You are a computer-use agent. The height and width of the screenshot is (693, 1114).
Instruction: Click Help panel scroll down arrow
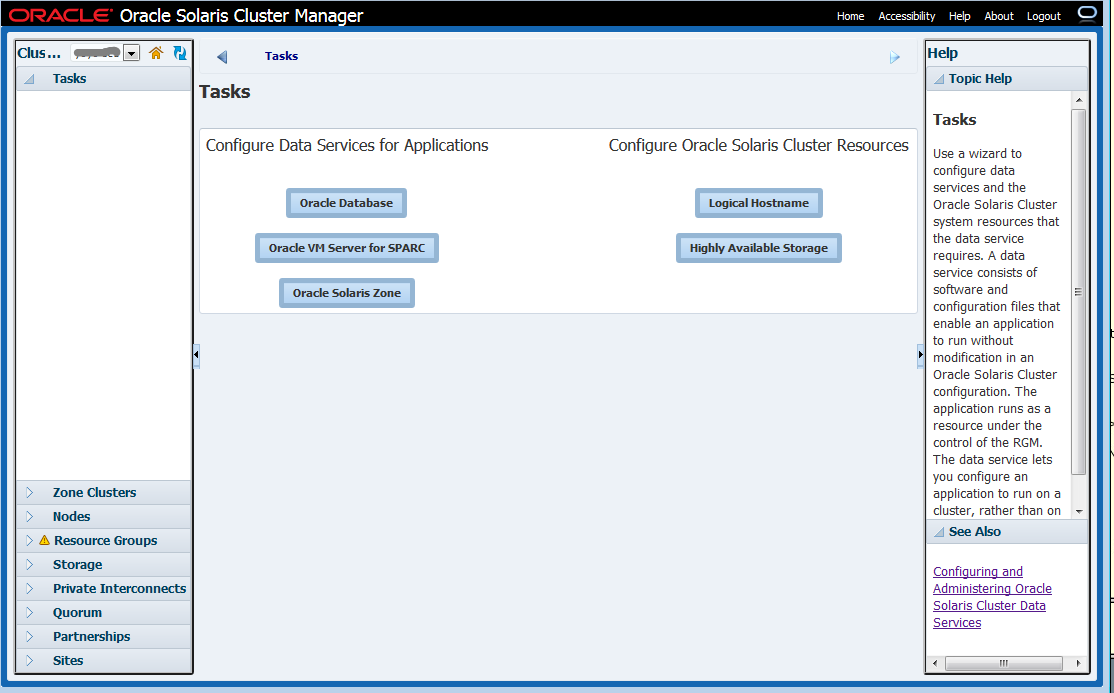coord(1078,511)
